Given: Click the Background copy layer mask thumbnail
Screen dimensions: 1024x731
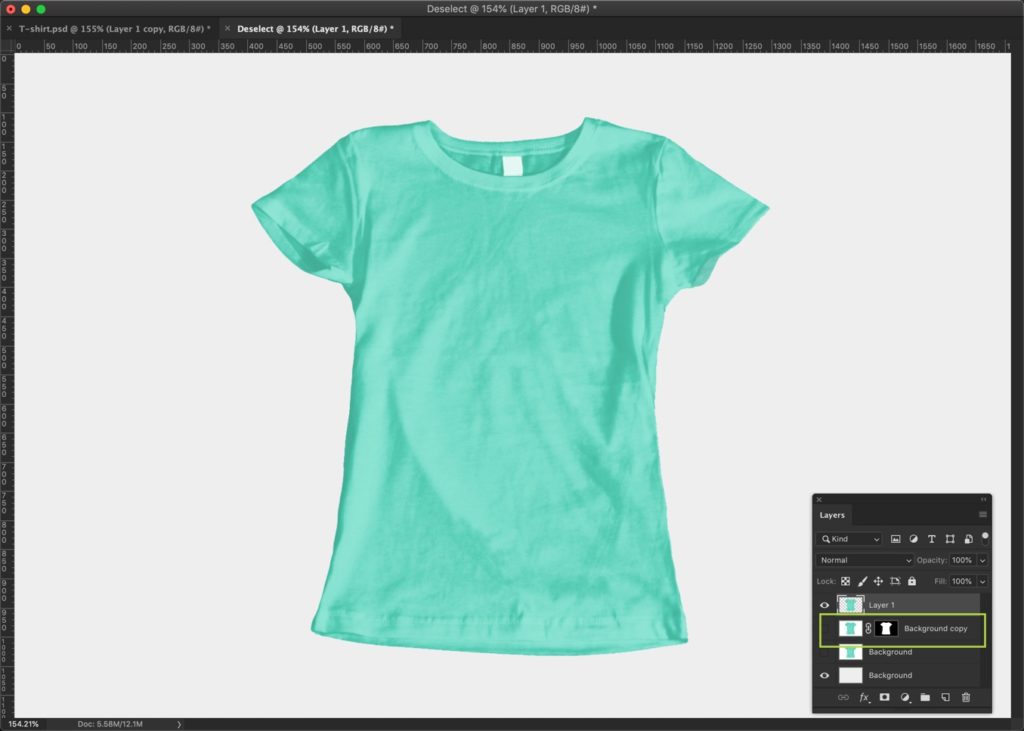Looking at the screenshot, I should point(886,628).
